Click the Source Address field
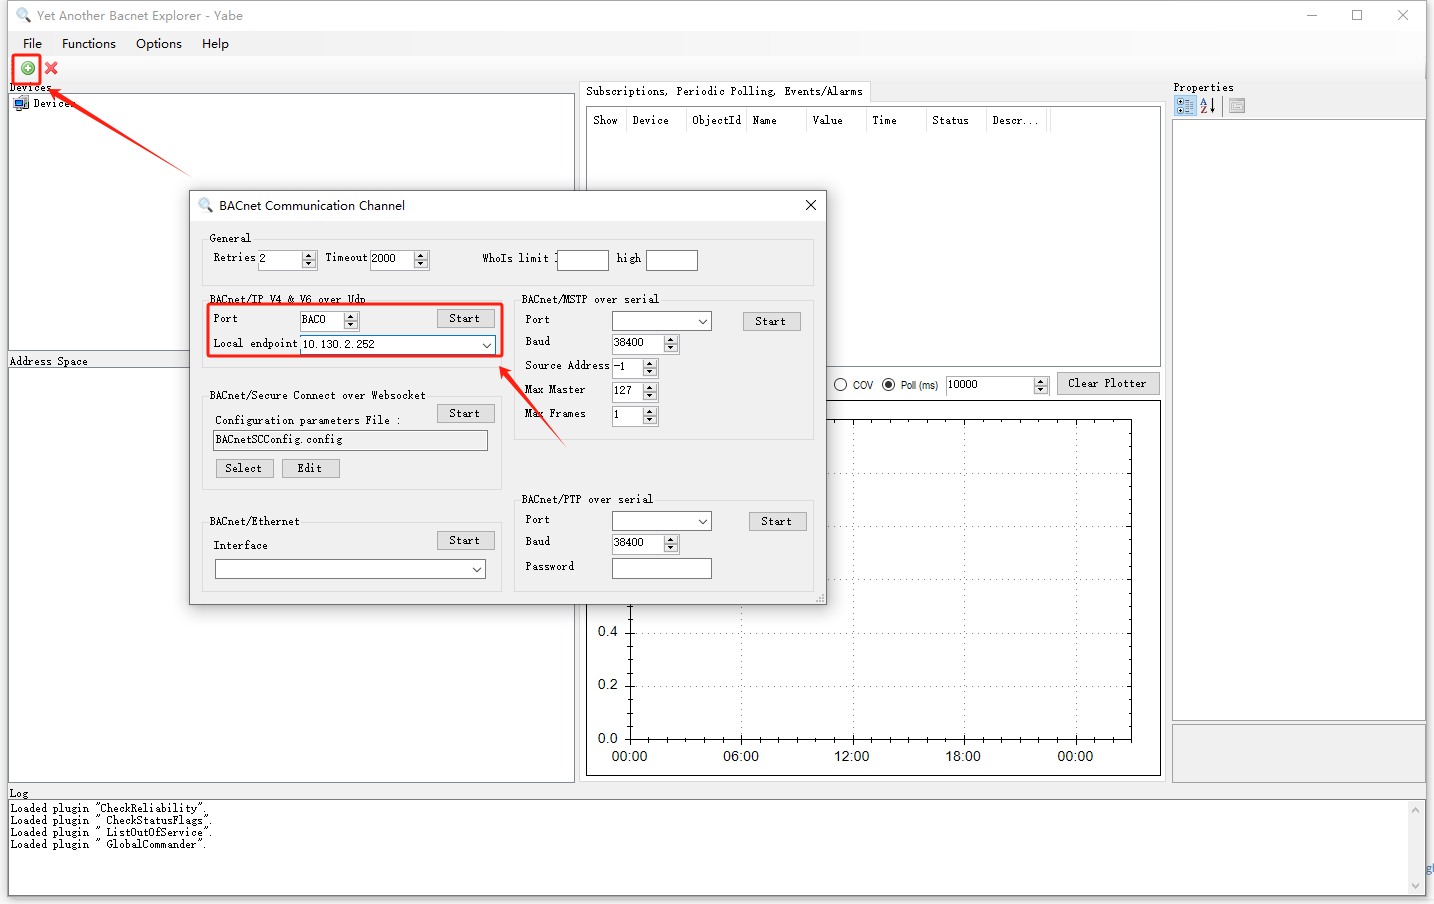 tap(627, 367)
